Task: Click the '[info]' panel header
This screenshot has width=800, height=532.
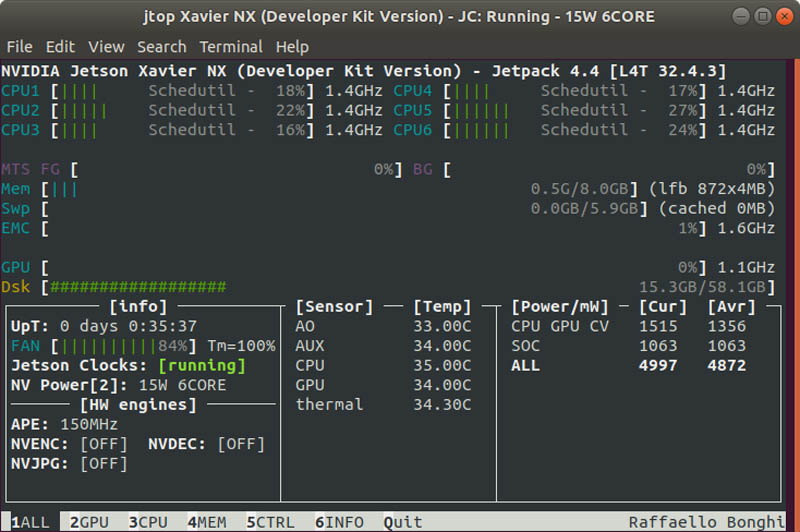Action: (138, 307)
